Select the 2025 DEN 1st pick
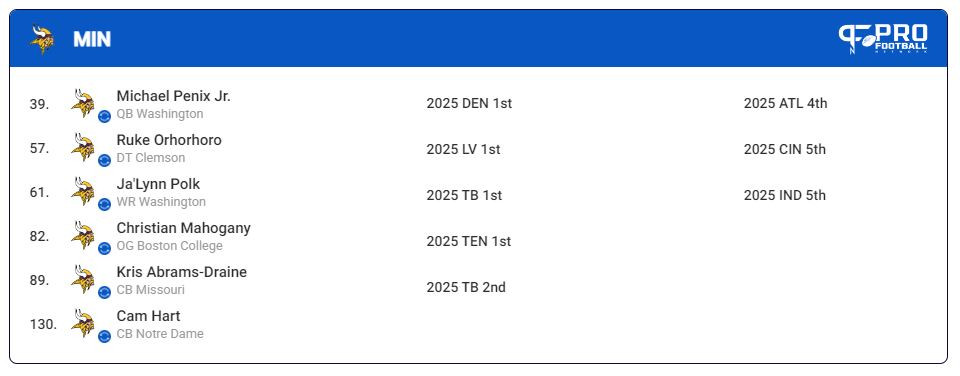 click(x=469, y=103)
